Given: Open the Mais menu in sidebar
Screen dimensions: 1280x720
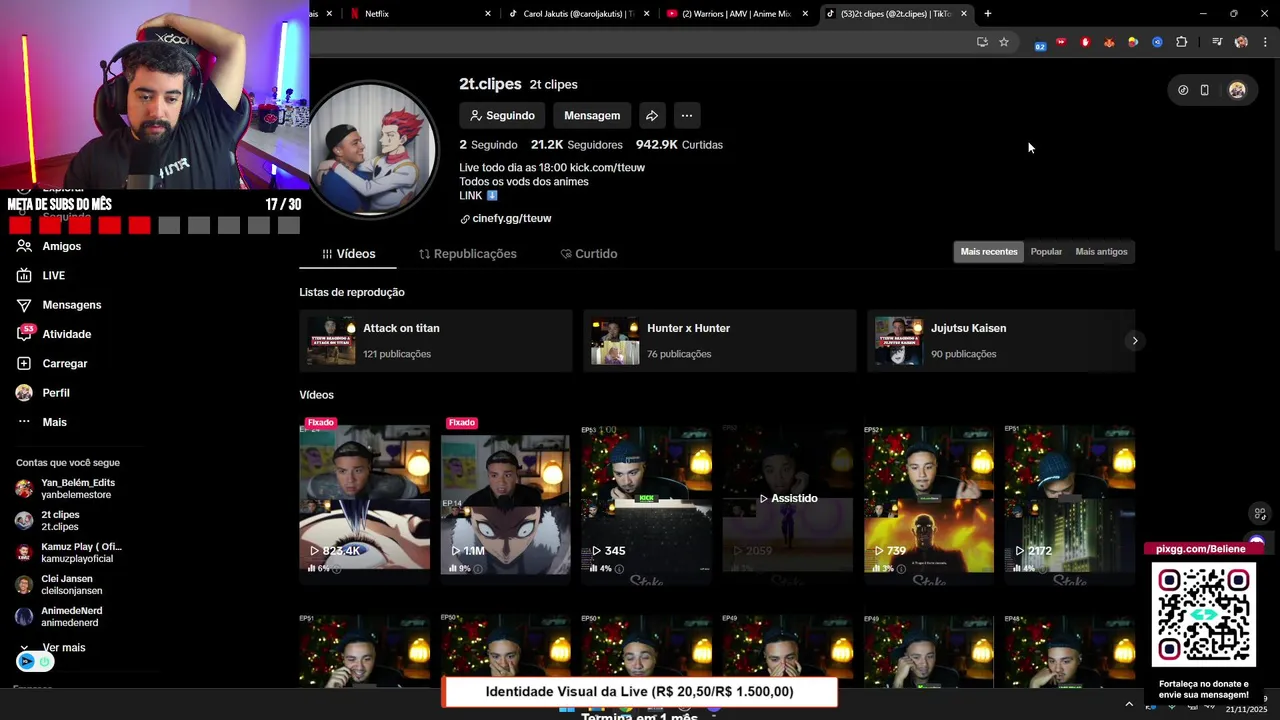Looking at the screenshot, I should 54,422.
